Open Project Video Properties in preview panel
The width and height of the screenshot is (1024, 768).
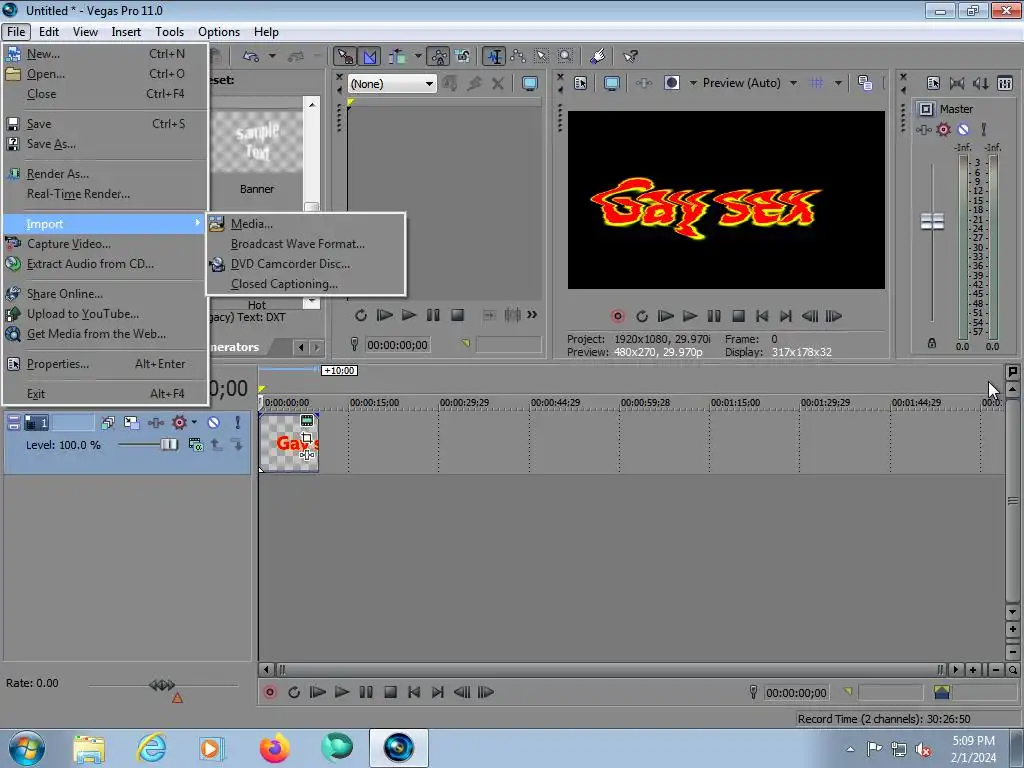[580, 83]
